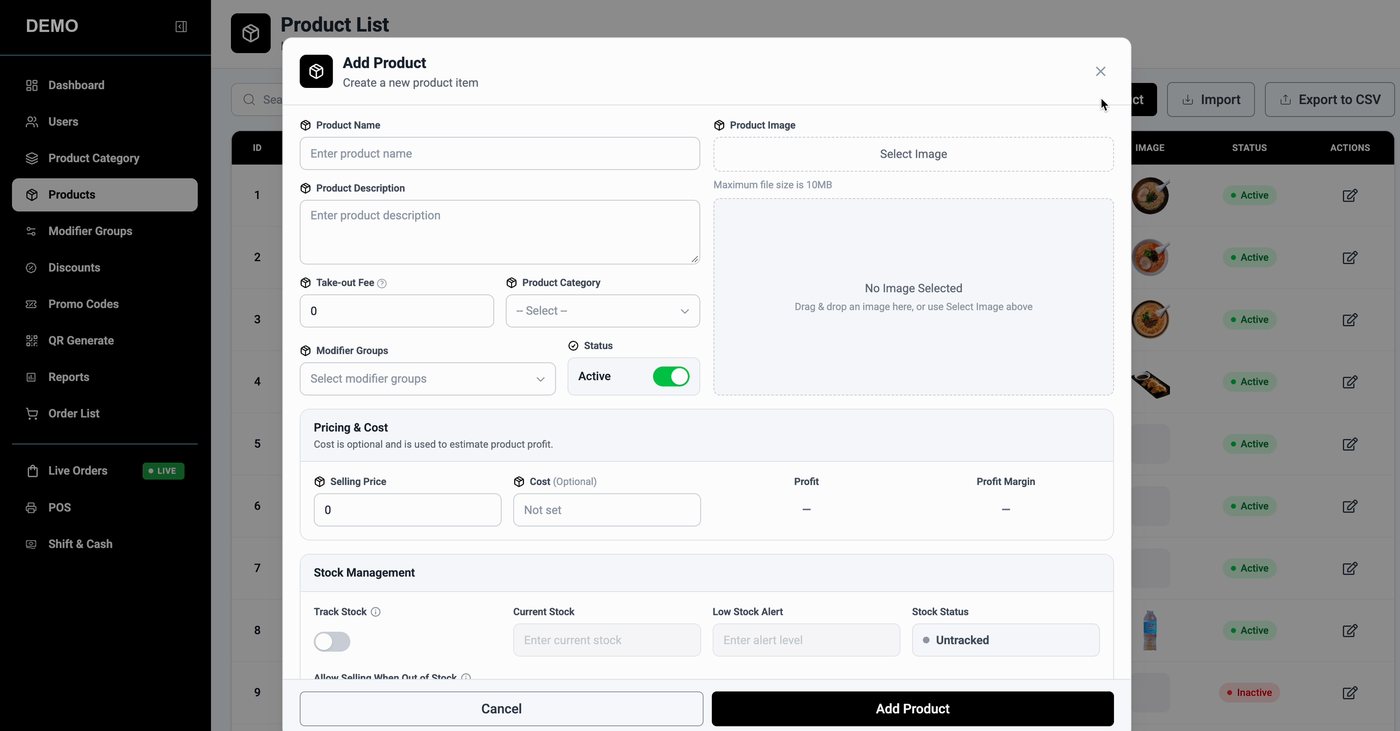The height and width of the screenshot is (731, 1400).
Task: Edit product row 1 with pencil icon
Action: coord(1350,195)
